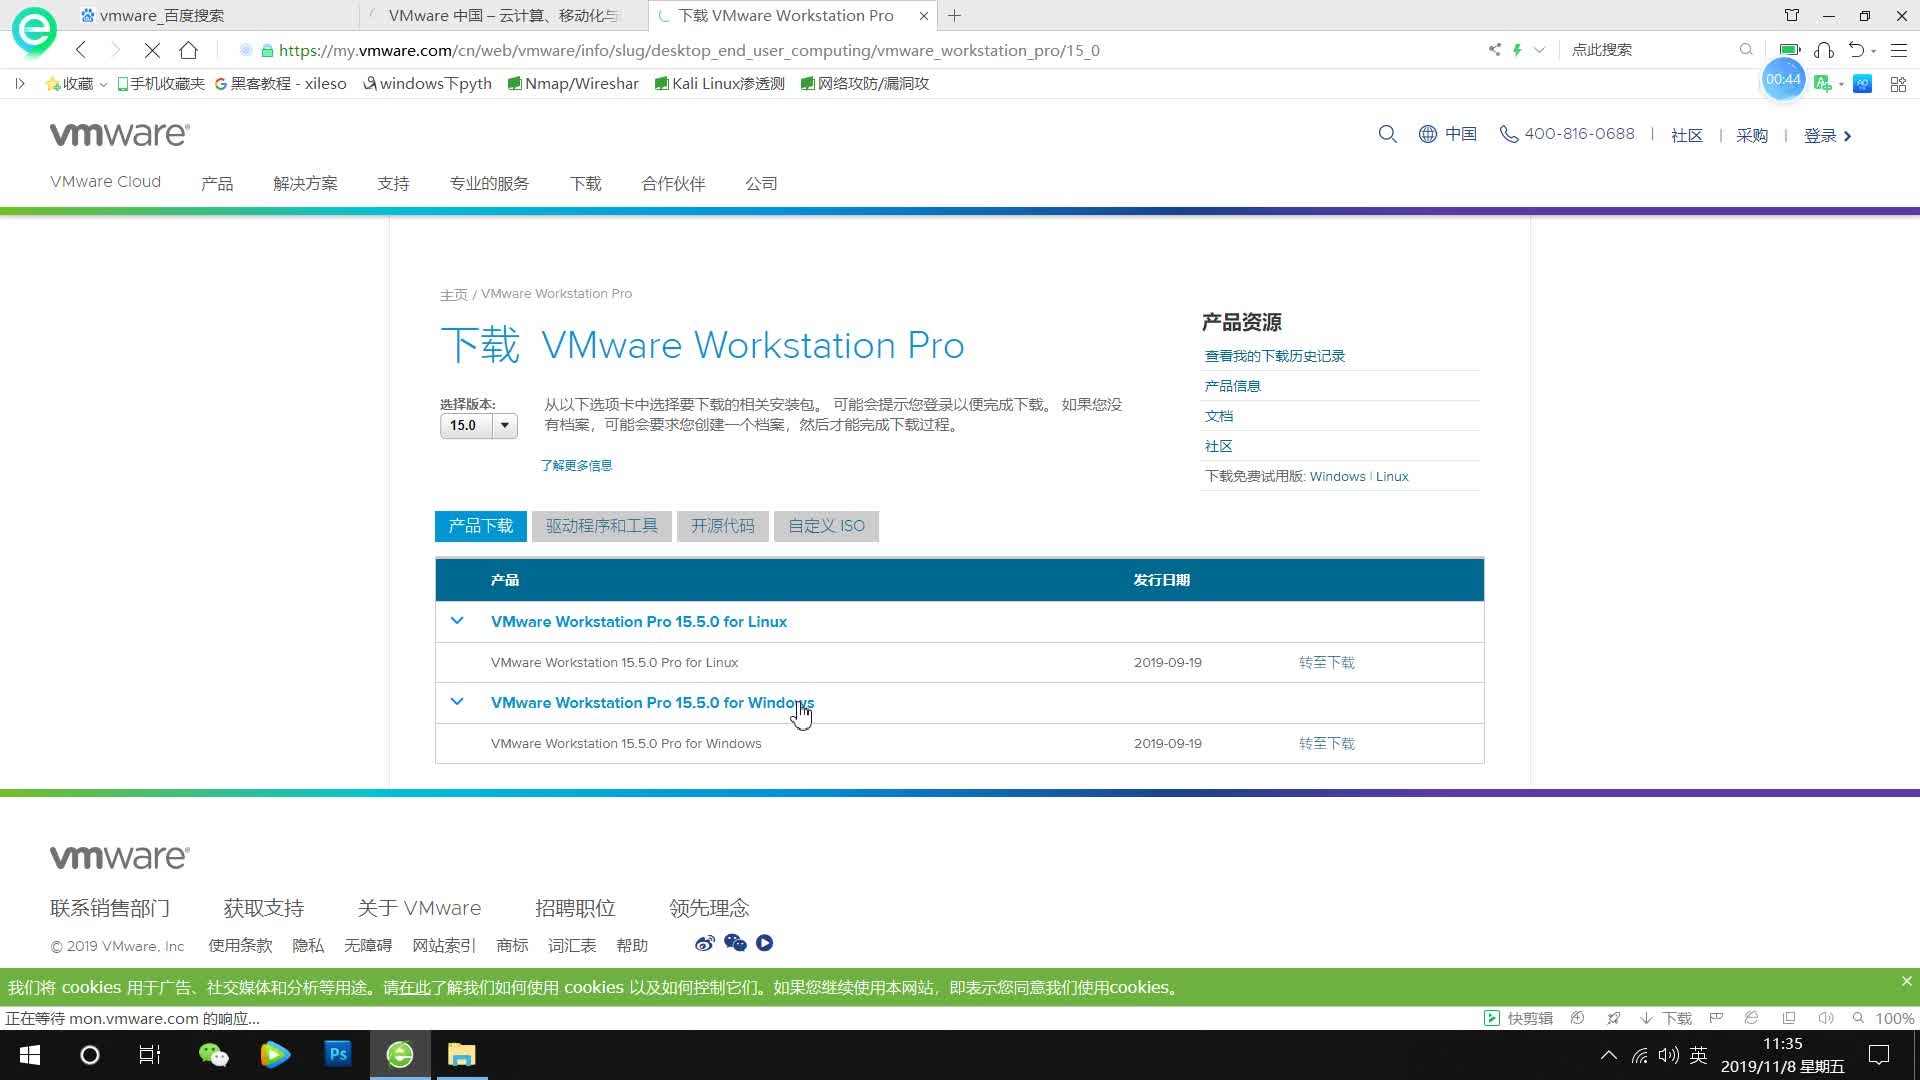The image size is (1920, 1080).
Task: Open the browser home icon
Action: [189, 49]
